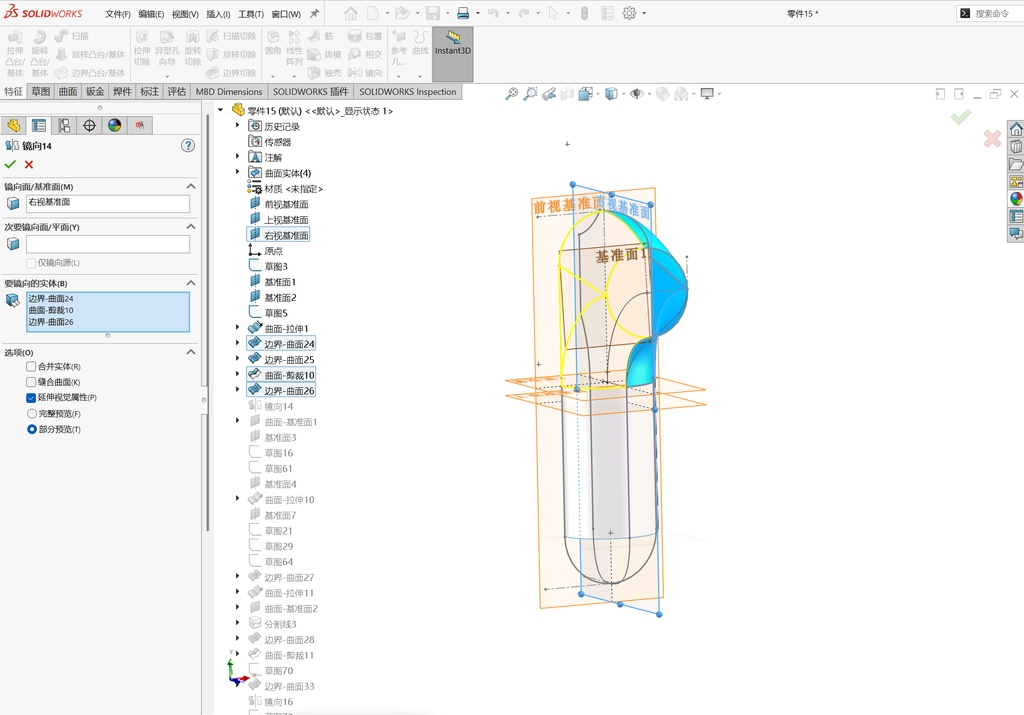The width and height of the screenshot is (1024, 715).
Task: Expand the 边界-曲面25 tree node
Action: 238,359
